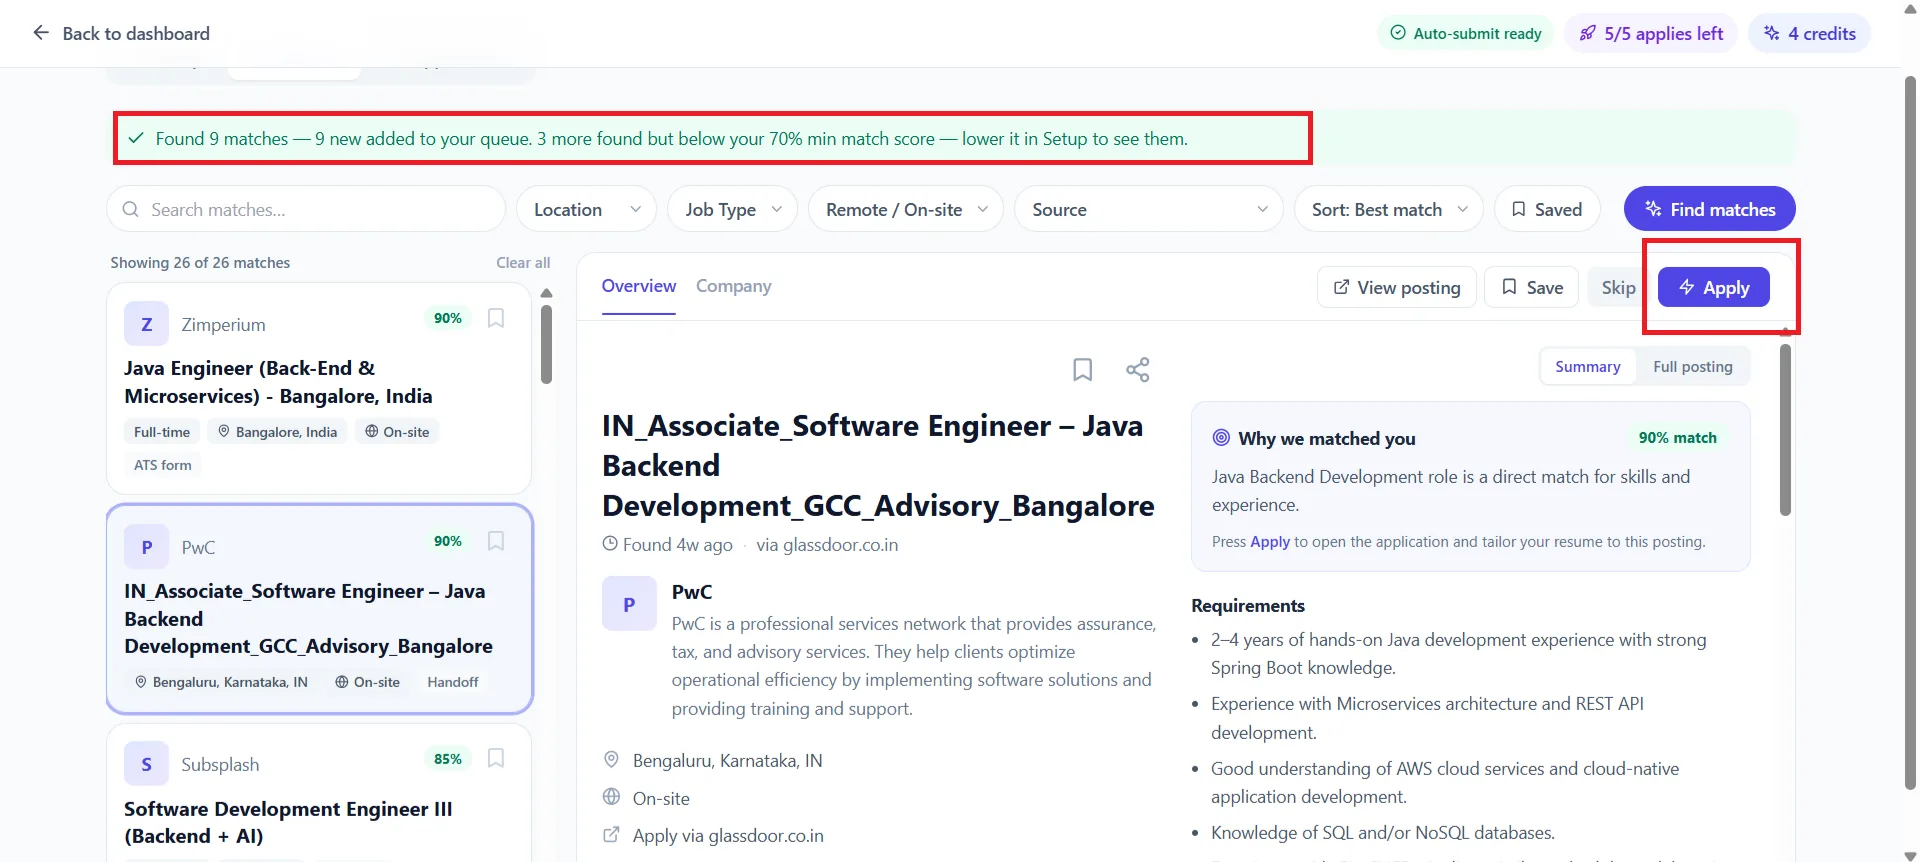The height and width of the screenshot is (862, 1920).
Task: Click the rocket icon in applies left badge
Action: [x=1588, y=33]
